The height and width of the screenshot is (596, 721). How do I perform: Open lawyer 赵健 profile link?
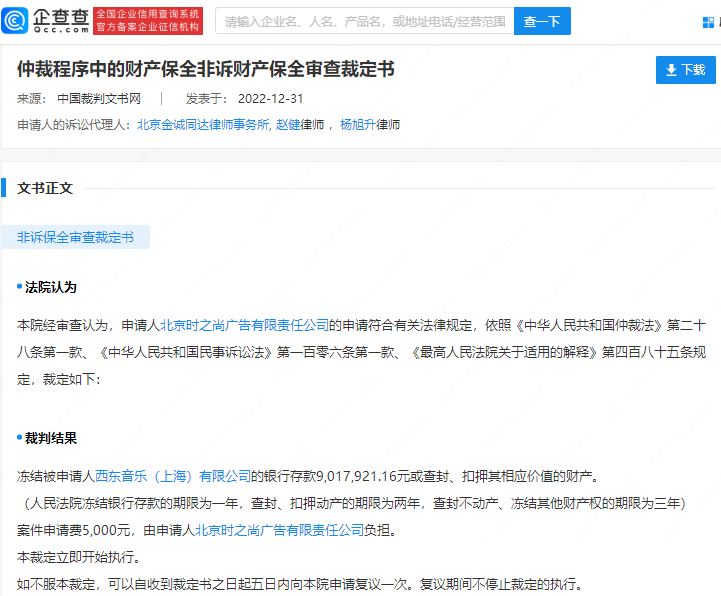(x=288, y=125)
